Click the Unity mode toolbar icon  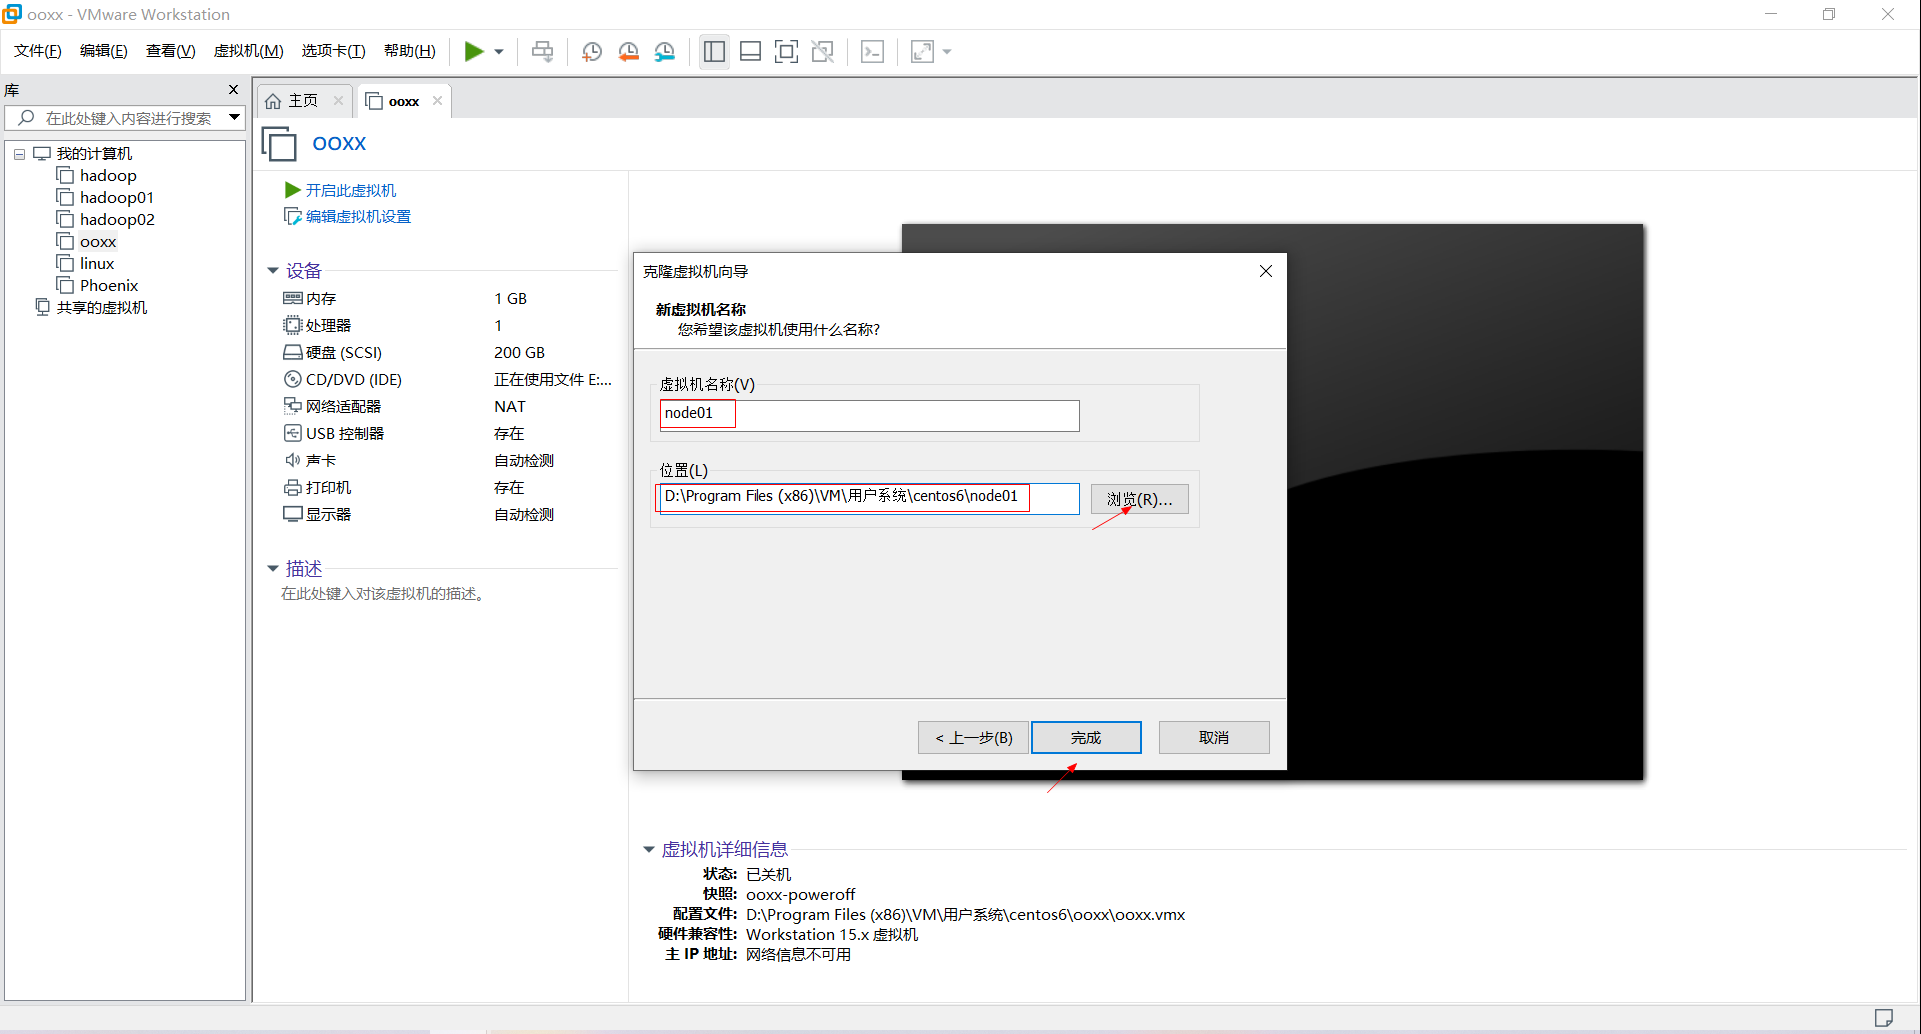click(823, 51)
